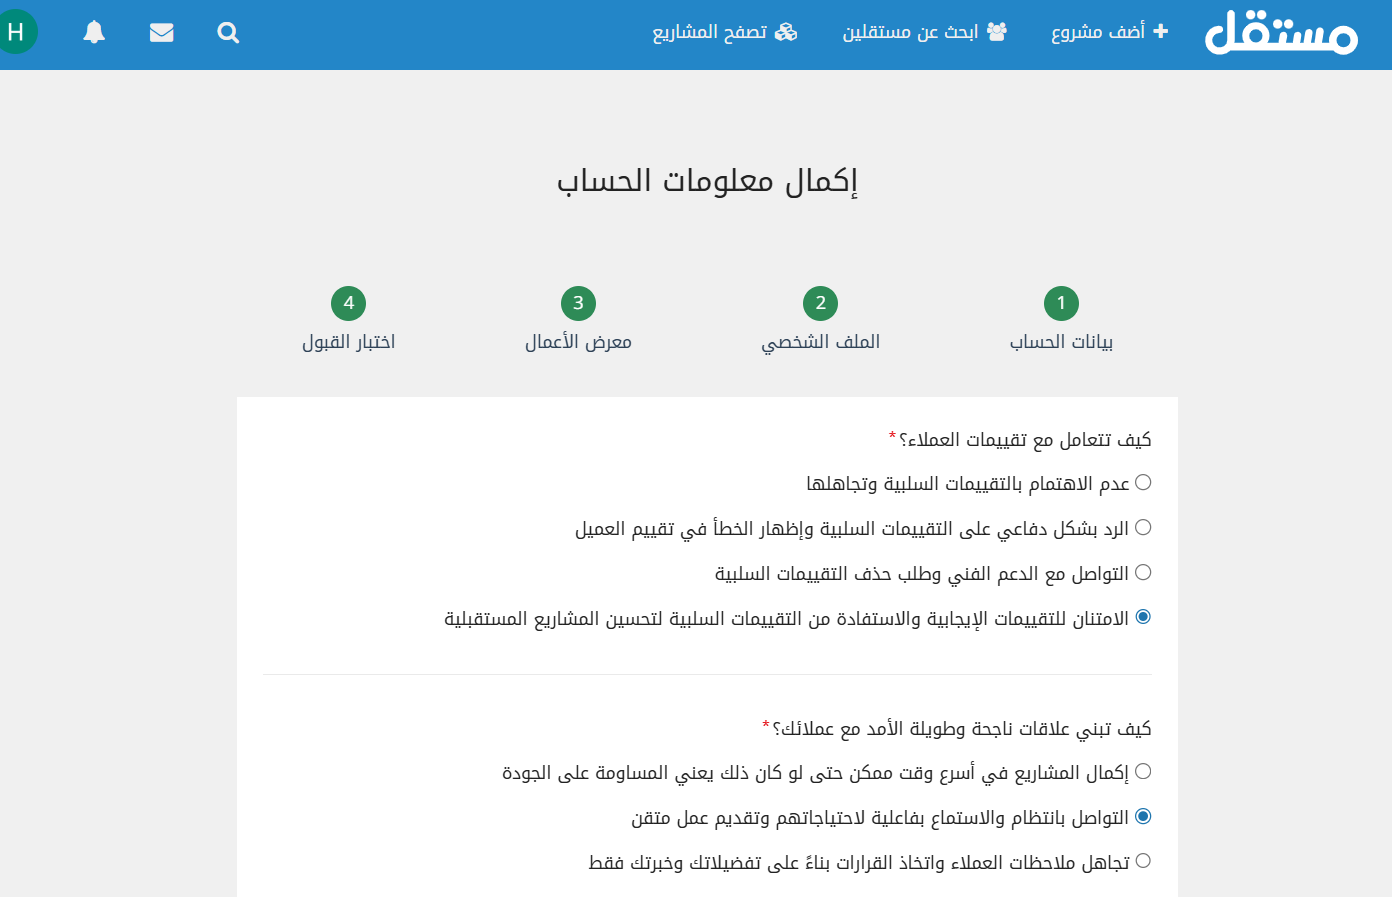Open the تصفح المشاريع navigation link
The width and height of the screenshot is (1392, 897).
click(710, 32)
